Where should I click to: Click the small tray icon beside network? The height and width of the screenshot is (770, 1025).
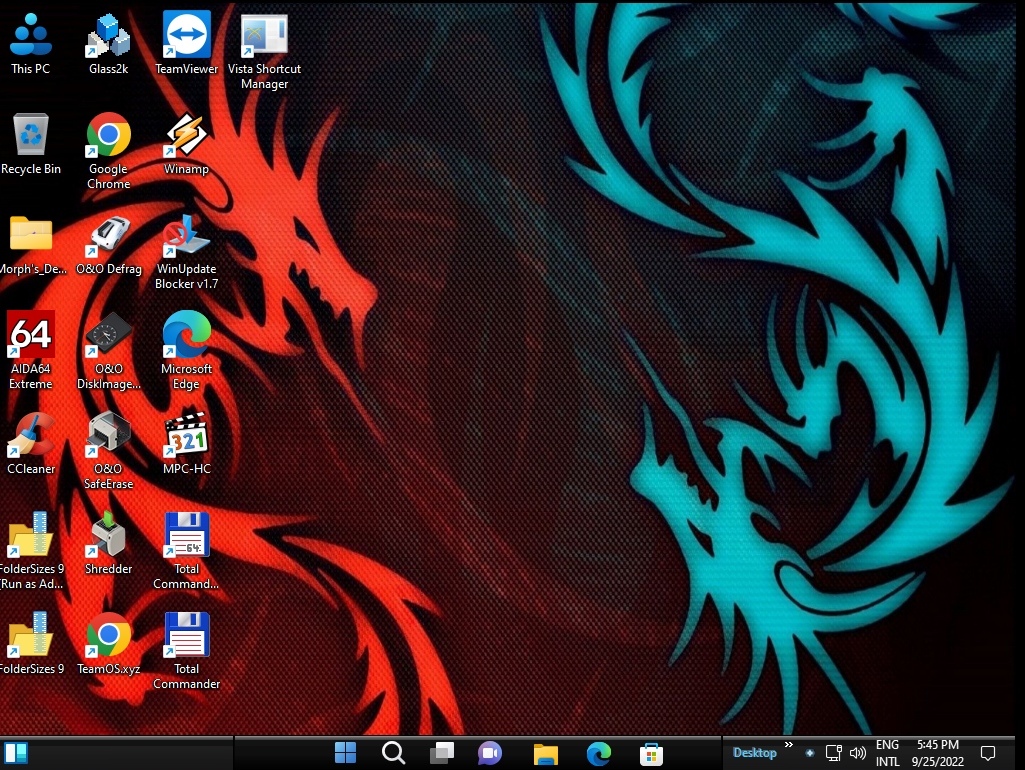(809, 753)
